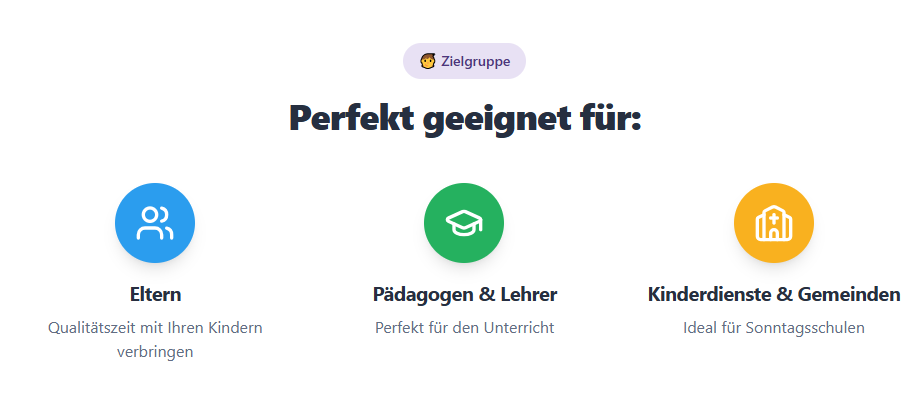
Task: Click the 'Perfekt geeignet für:' heading
Action: click(x=464, y=118)
